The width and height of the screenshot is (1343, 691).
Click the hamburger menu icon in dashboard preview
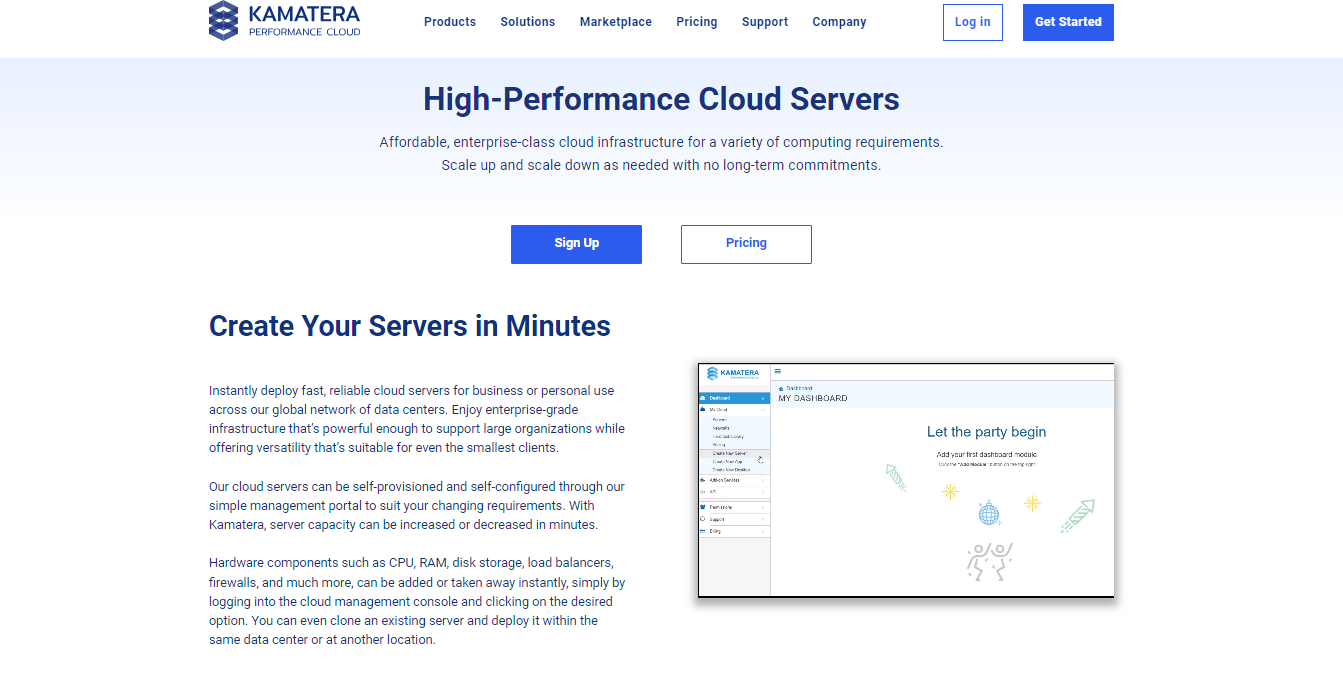[778, 371]
